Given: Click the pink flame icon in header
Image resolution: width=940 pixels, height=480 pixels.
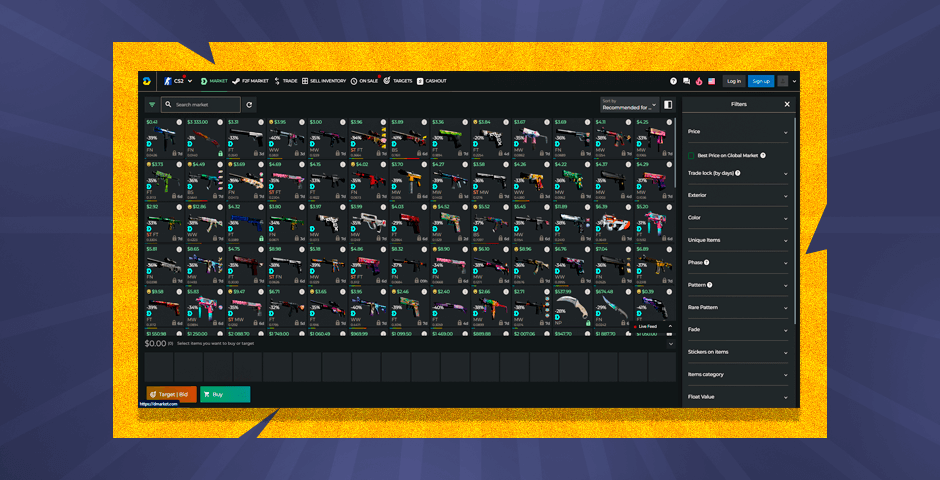Looking at the screenshot, I should (699, 81).
